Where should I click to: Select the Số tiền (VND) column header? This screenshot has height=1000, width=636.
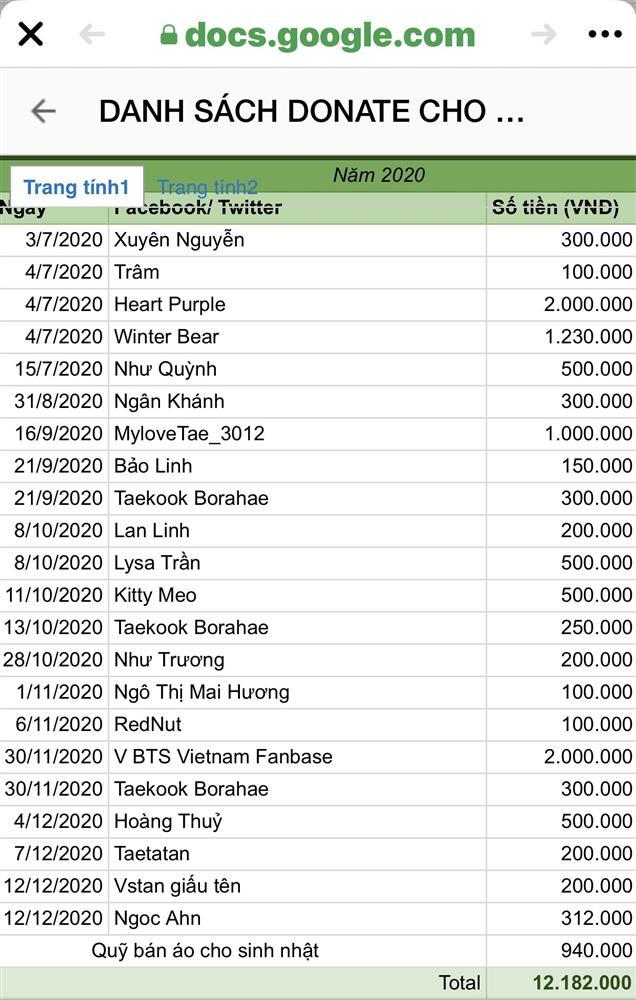556,208
